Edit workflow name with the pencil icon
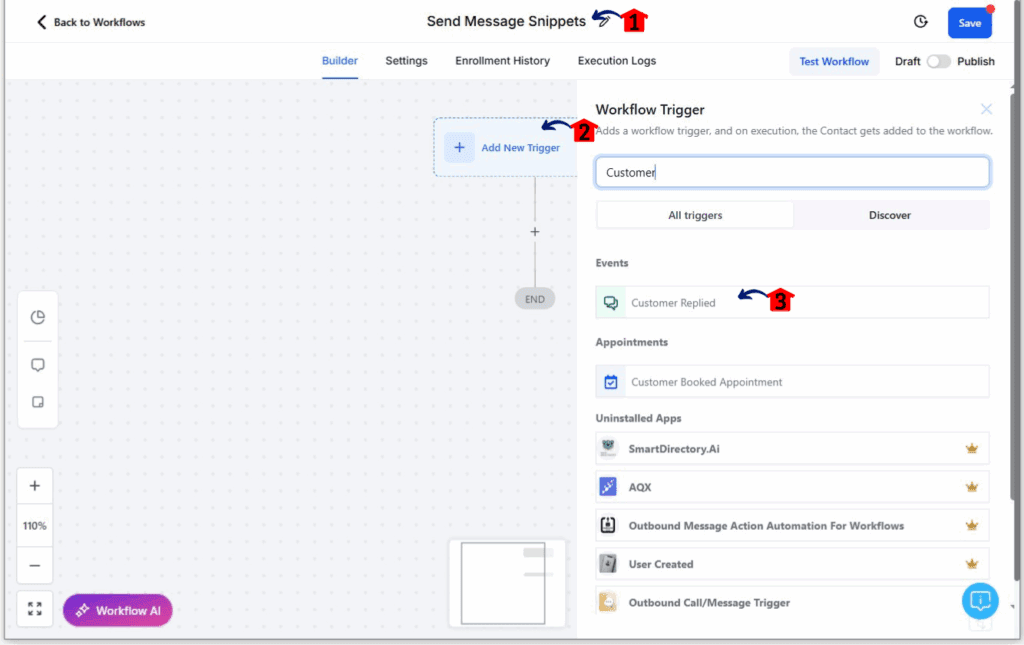 (602, 21)
